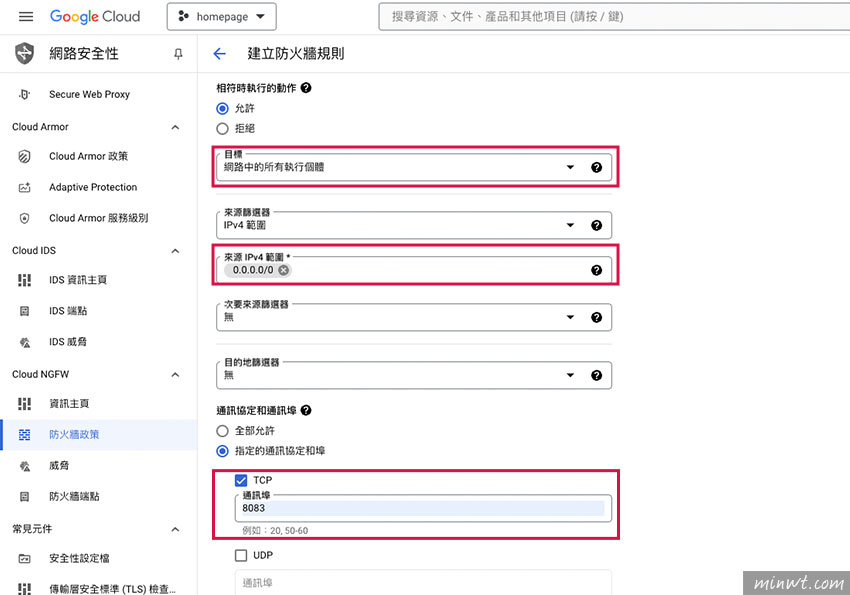Click the Google Cloud logo
The height and width of the screenshot is (595, 850).
pyautogui.click(x=95, y=17)
